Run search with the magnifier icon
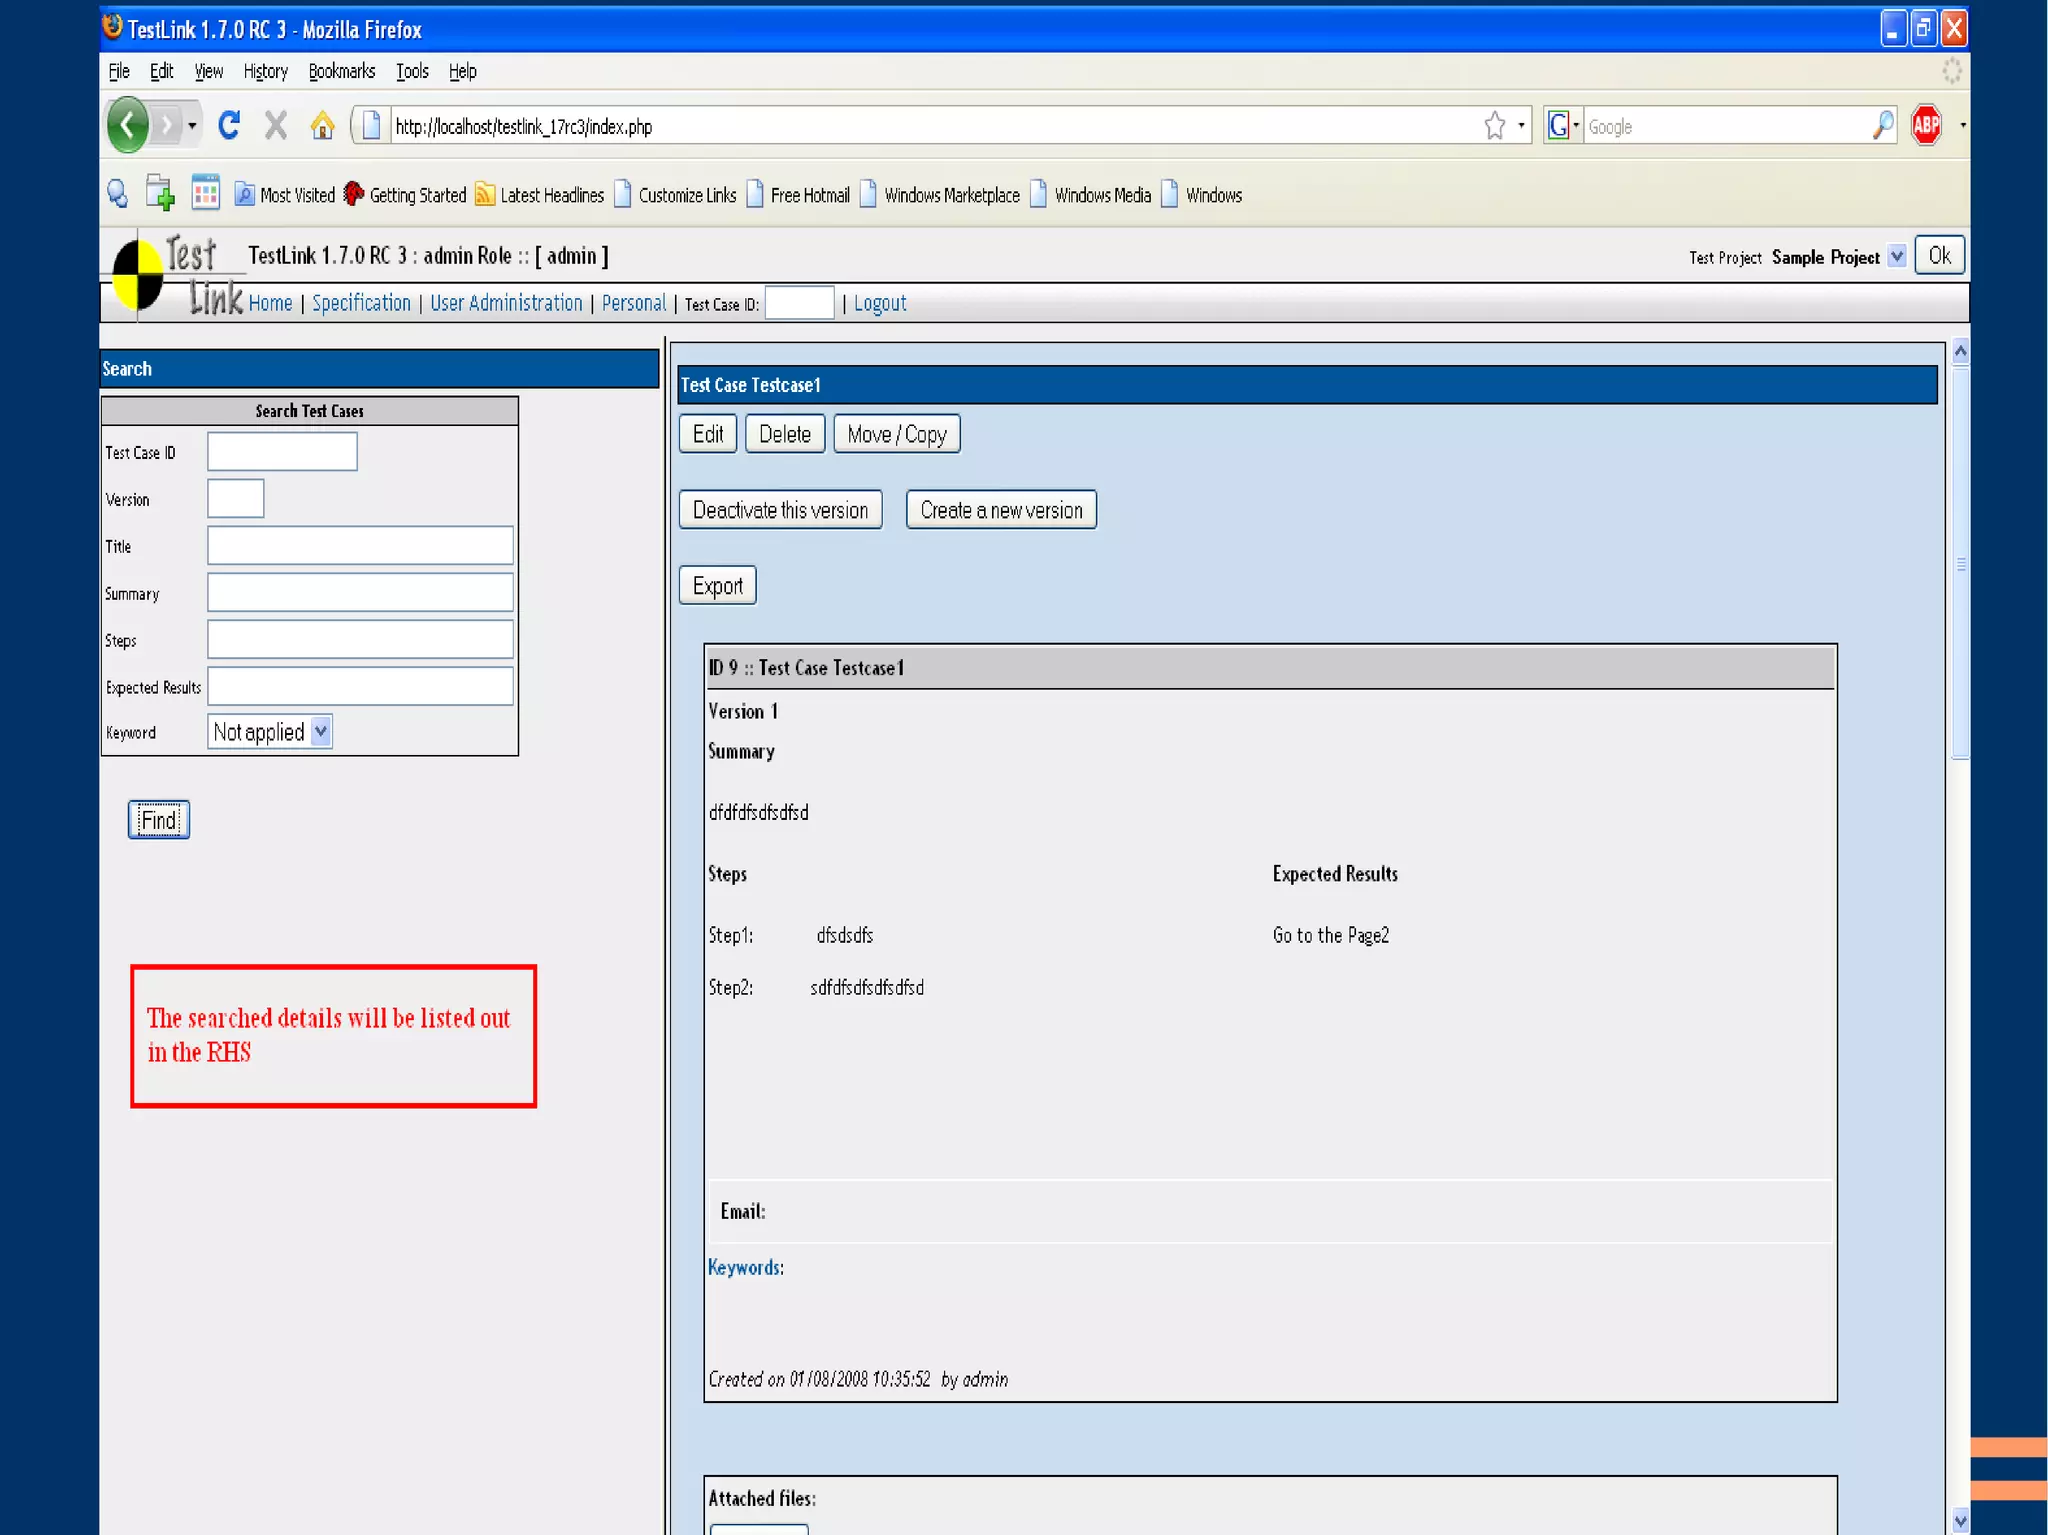Screen dimensions: 2048x1535 click(1883, 125)
